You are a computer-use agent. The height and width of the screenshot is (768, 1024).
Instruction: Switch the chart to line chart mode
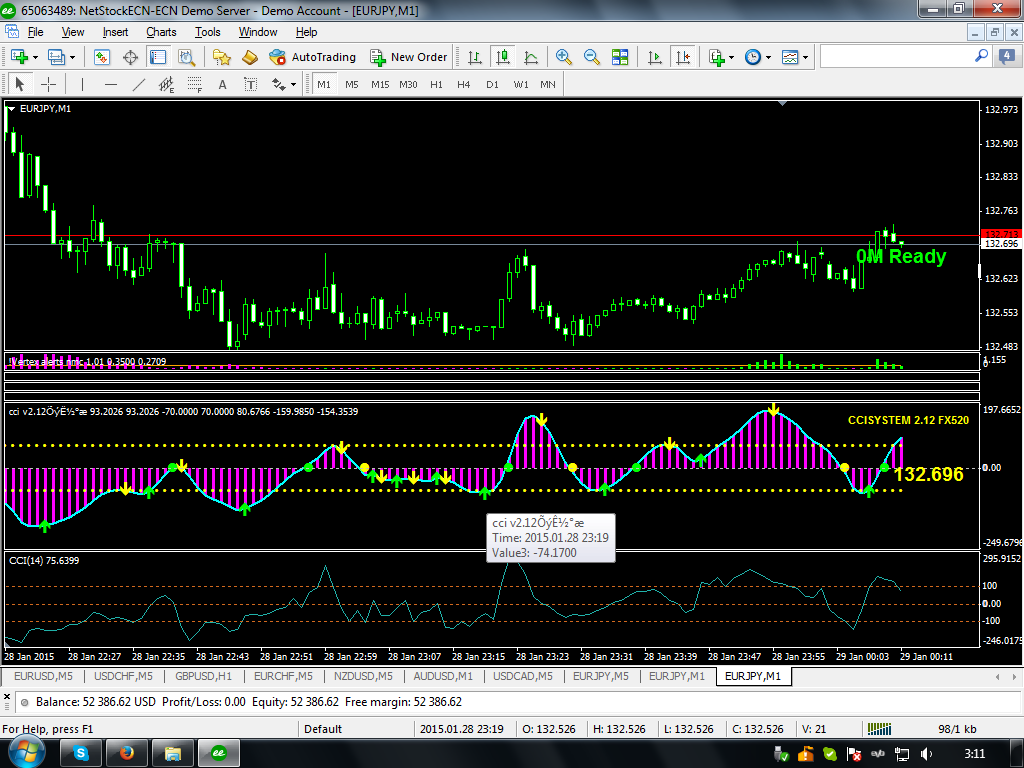click(531, 57)
